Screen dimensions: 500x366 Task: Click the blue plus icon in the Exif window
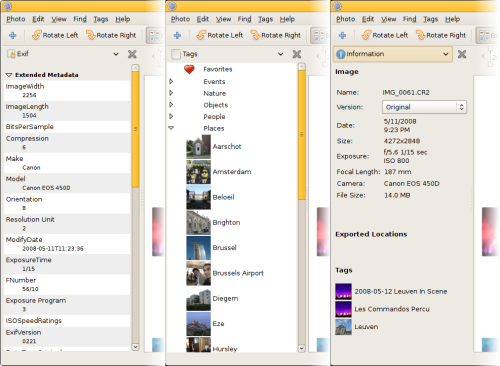point(13,35)
